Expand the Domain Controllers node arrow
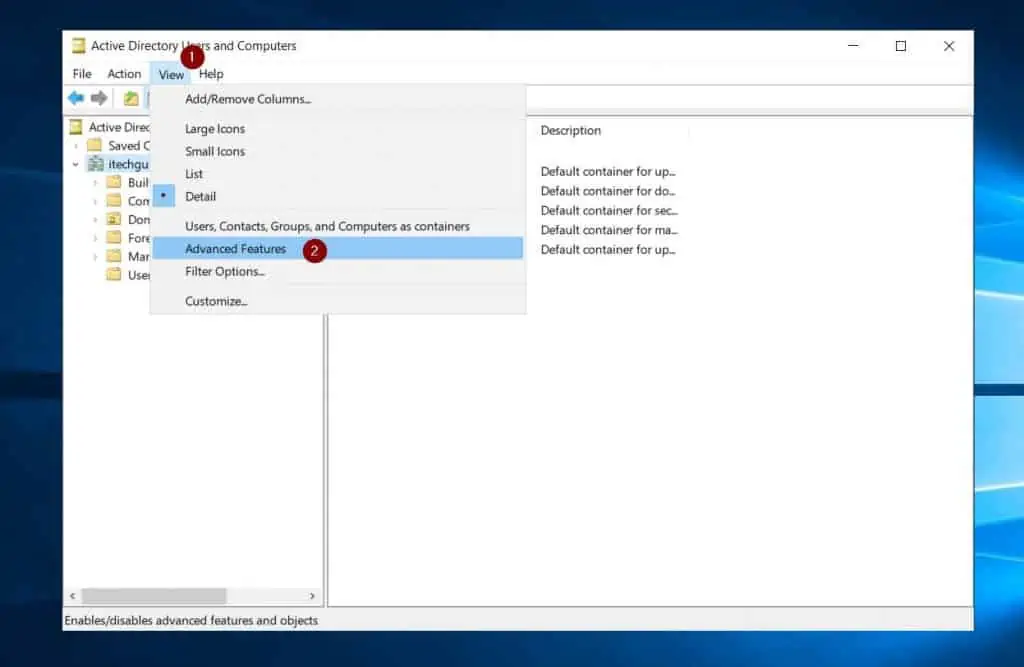 tap(95, 220)
